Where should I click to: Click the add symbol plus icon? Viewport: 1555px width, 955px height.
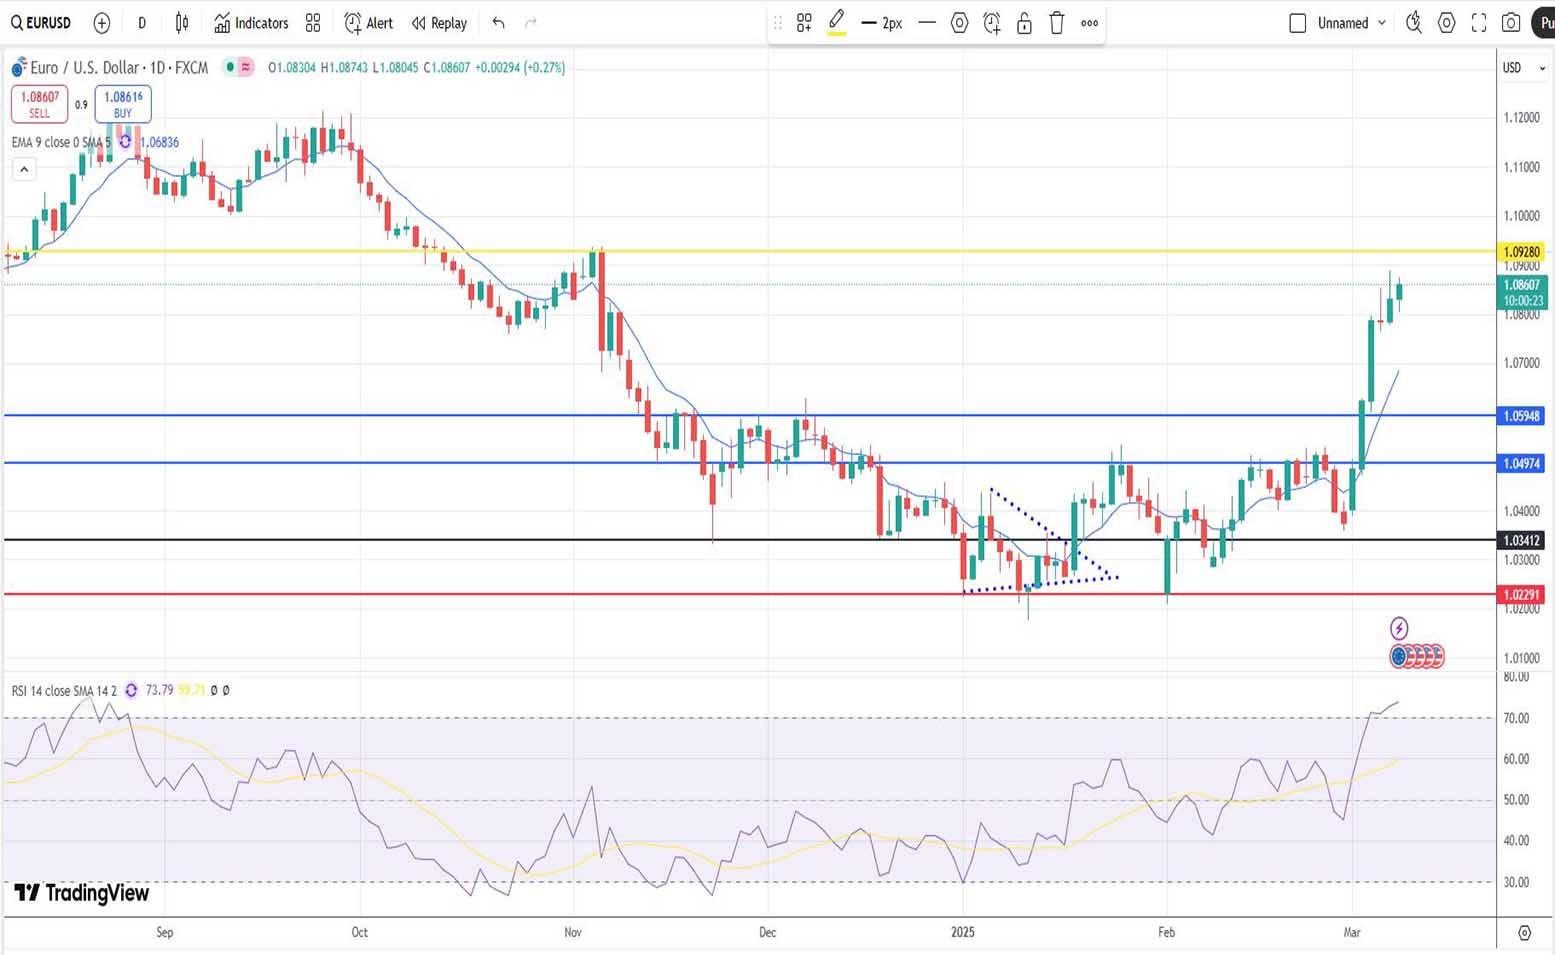point(101,23)
